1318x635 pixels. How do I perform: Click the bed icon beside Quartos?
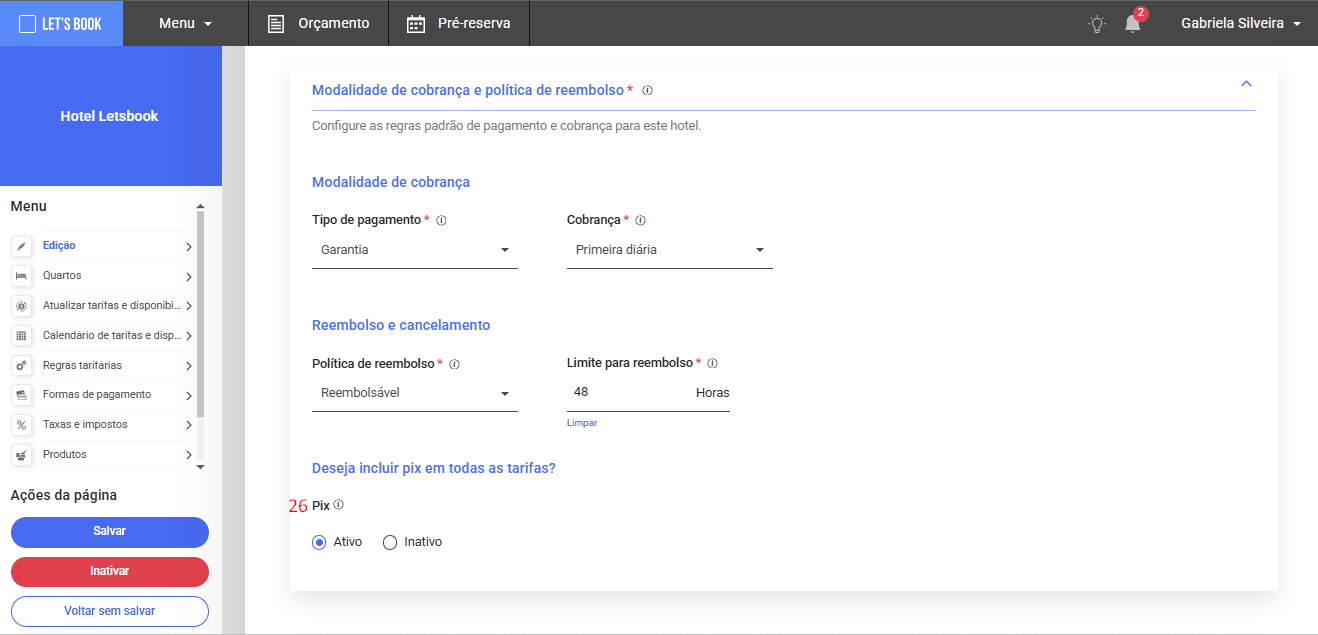tap(22, 276)
